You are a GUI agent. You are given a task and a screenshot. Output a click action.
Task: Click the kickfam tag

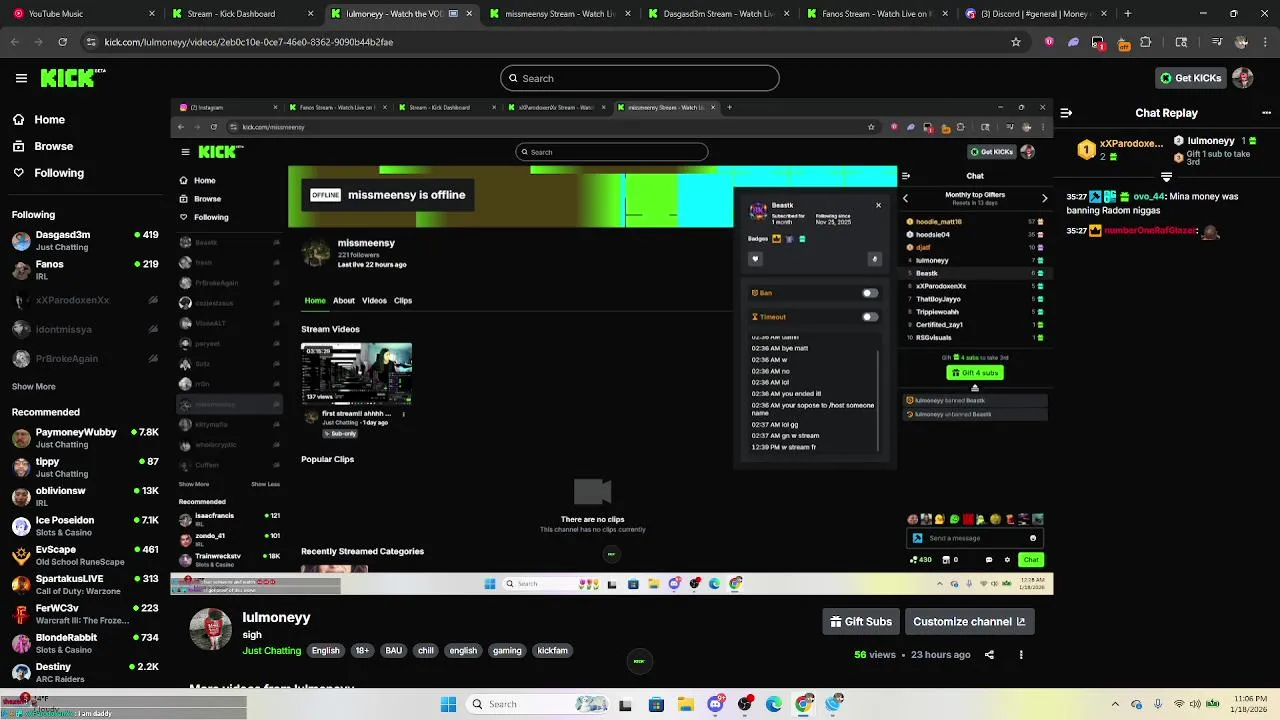[x=553, y=651]
